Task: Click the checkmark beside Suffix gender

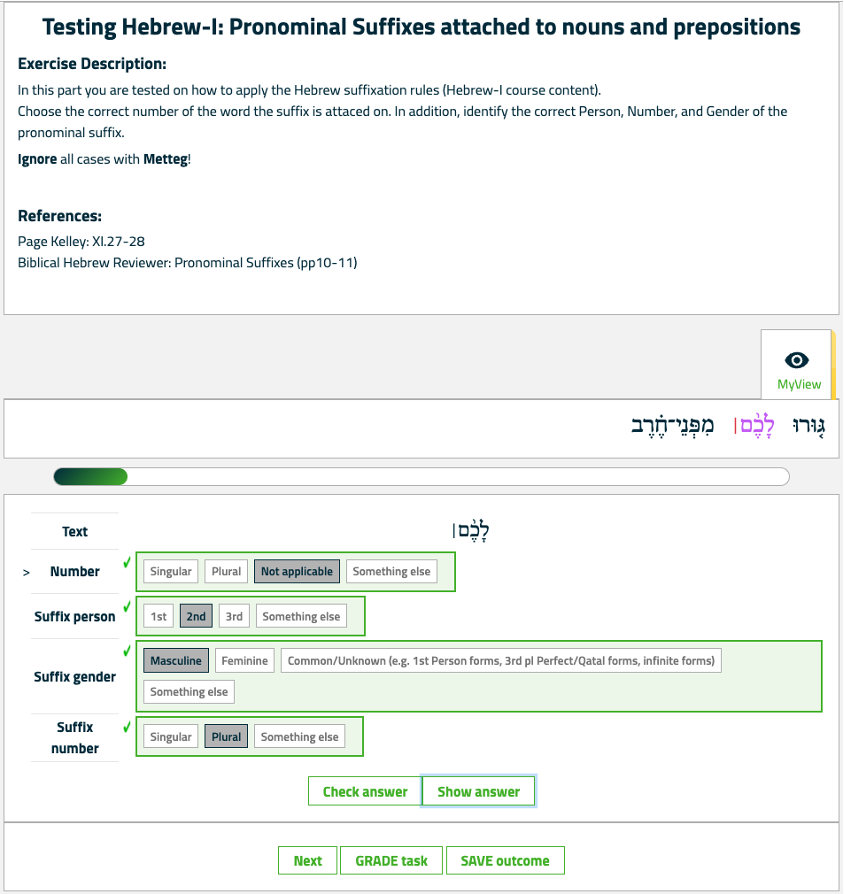Action: coord(127,651)
